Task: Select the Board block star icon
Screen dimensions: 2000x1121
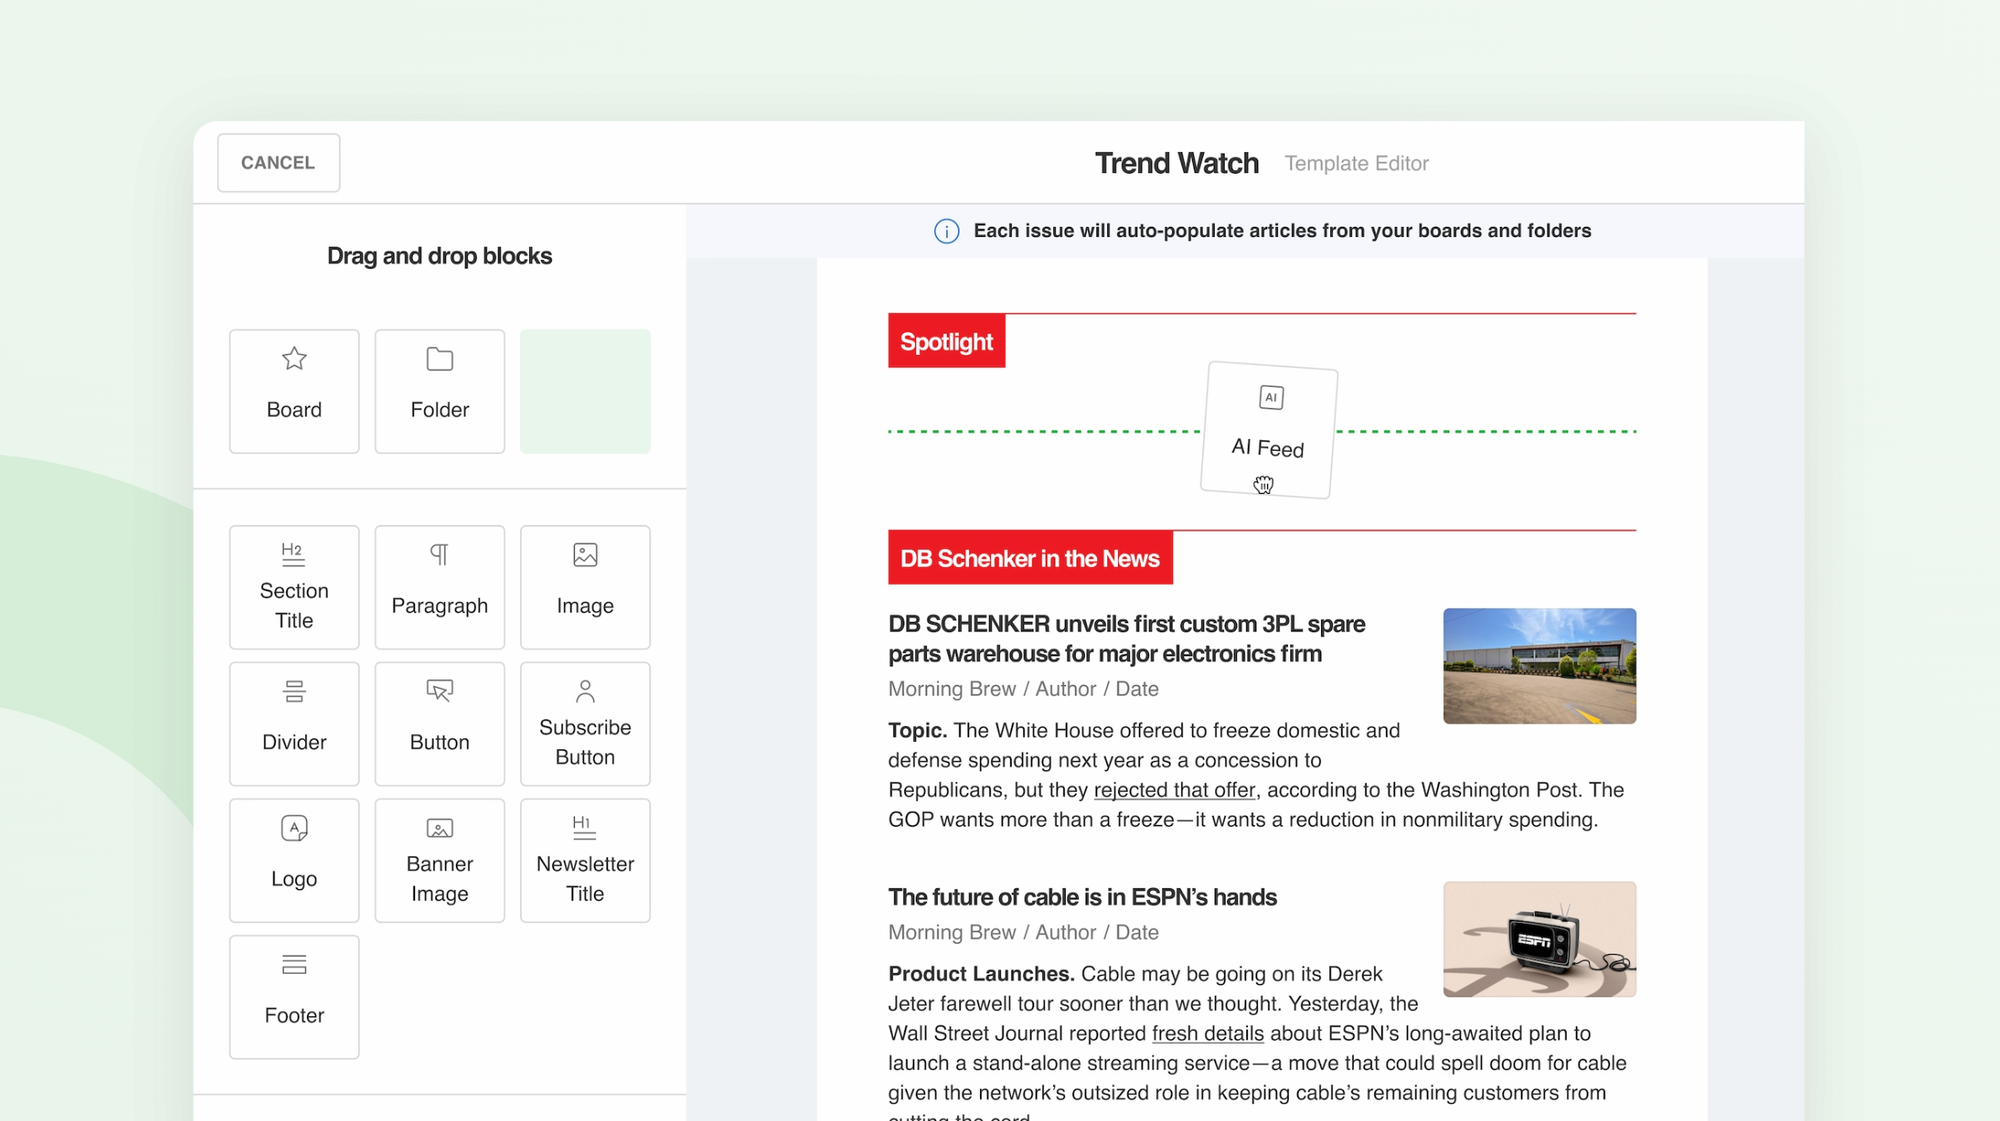Action: pos(294,358)
